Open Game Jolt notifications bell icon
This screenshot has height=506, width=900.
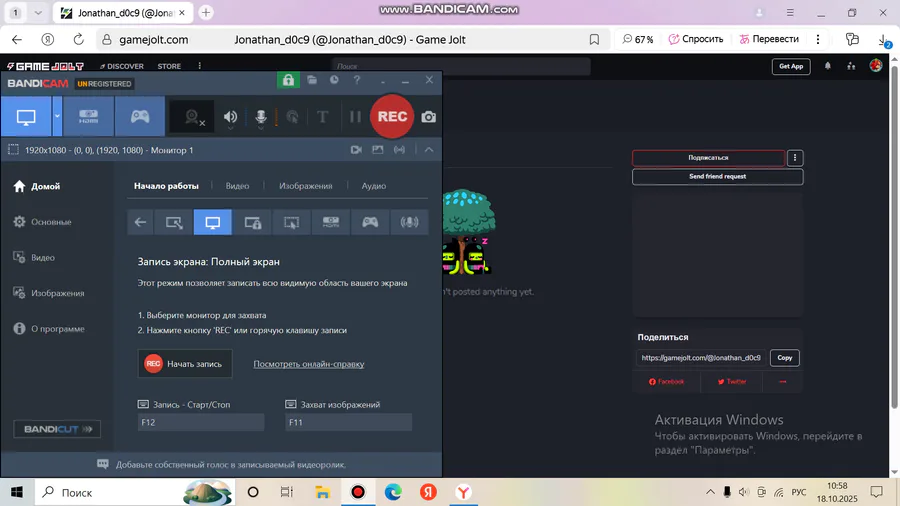point(828,67)
